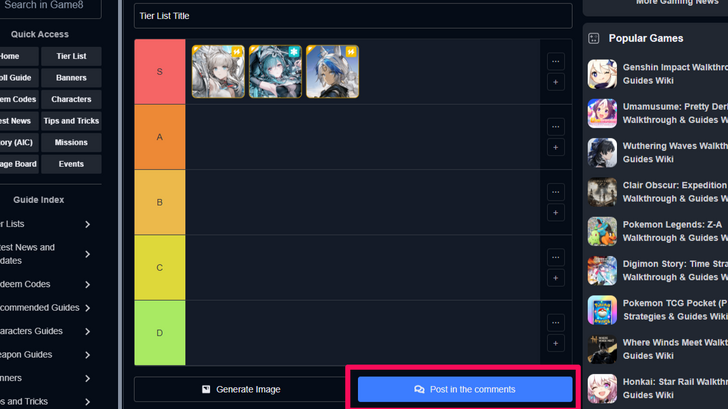Add a character to B tier
The height and width of the screenshot is (409, 728).
[x=555, y=213]
